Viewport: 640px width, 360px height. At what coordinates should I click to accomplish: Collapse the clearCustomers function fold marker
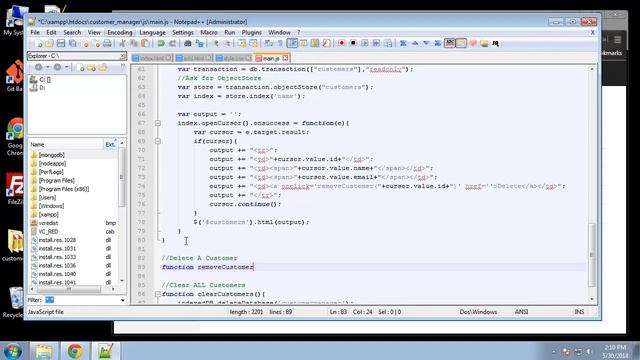tap(158, 294)
